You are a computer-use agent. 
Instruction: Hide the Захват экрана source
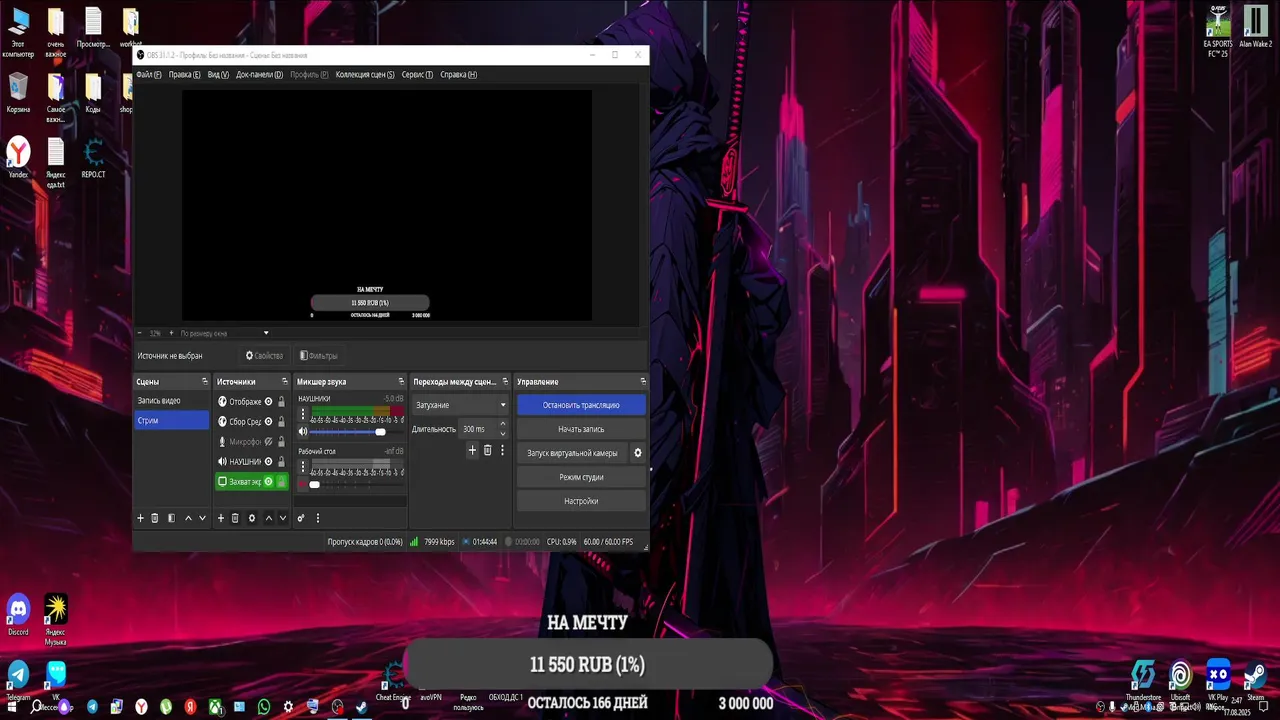[268, 482]
